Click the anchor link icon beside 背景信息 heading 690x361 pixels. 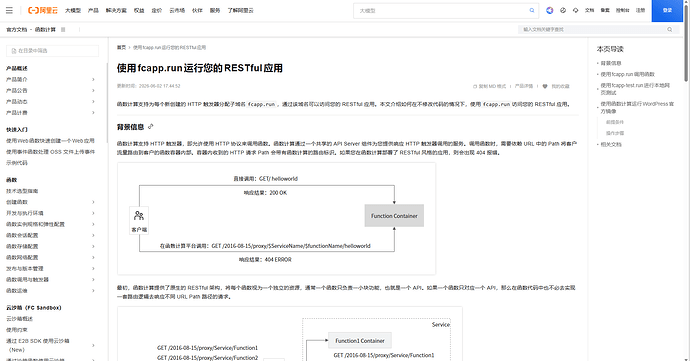150,127
